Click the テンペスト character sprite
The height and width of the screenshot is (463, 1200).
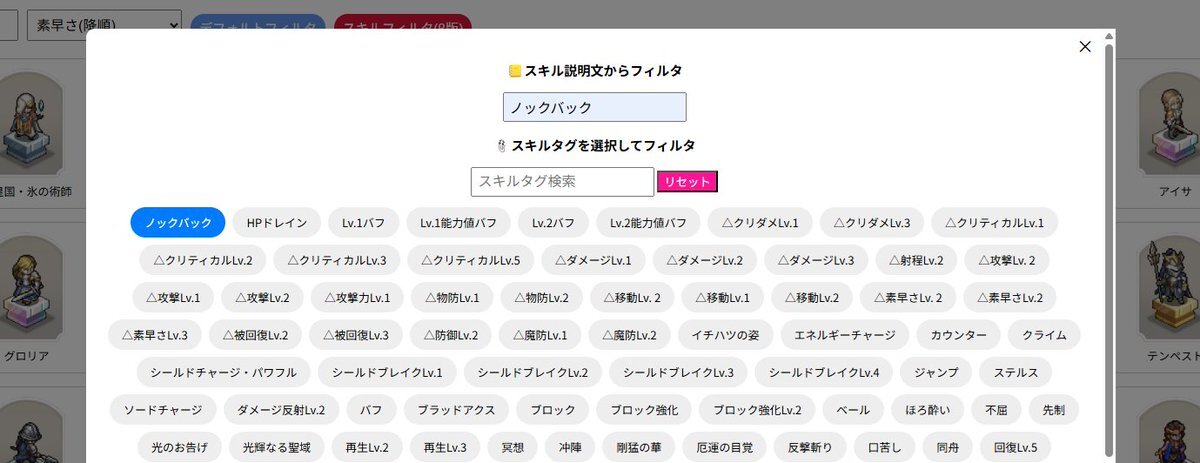pos(1170,288)
